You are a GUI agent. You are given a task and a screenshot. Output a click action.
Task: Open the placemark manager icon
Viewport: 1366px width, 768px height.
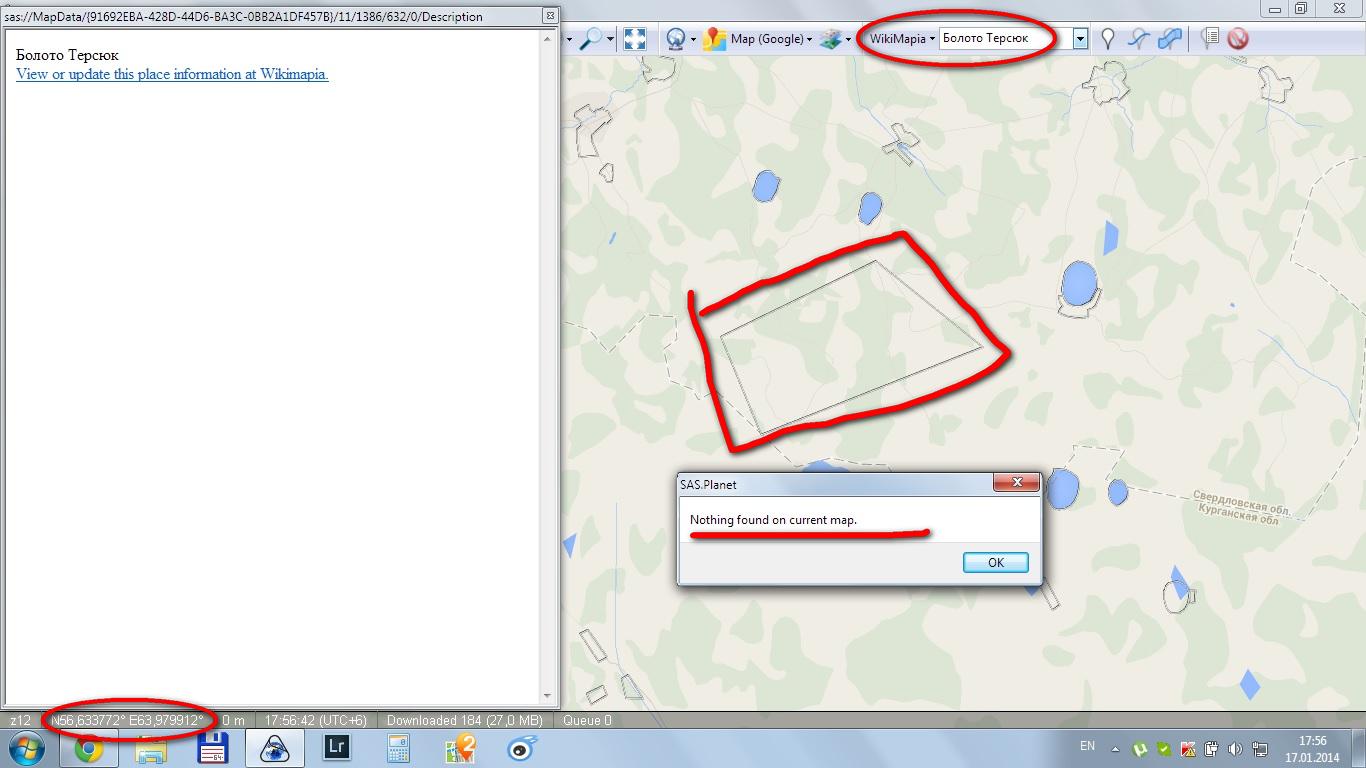(1210, 39)
